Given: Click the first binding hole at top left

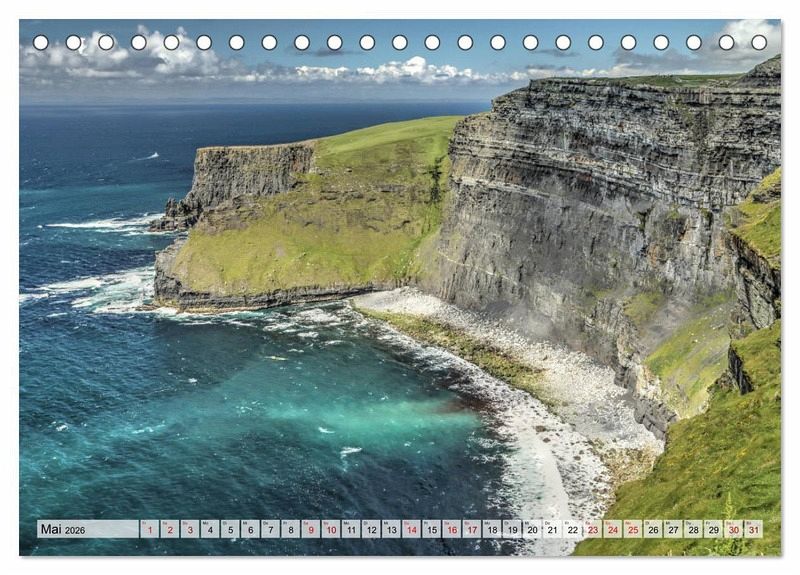Looking at the screenshot, I should pos(41,43).
